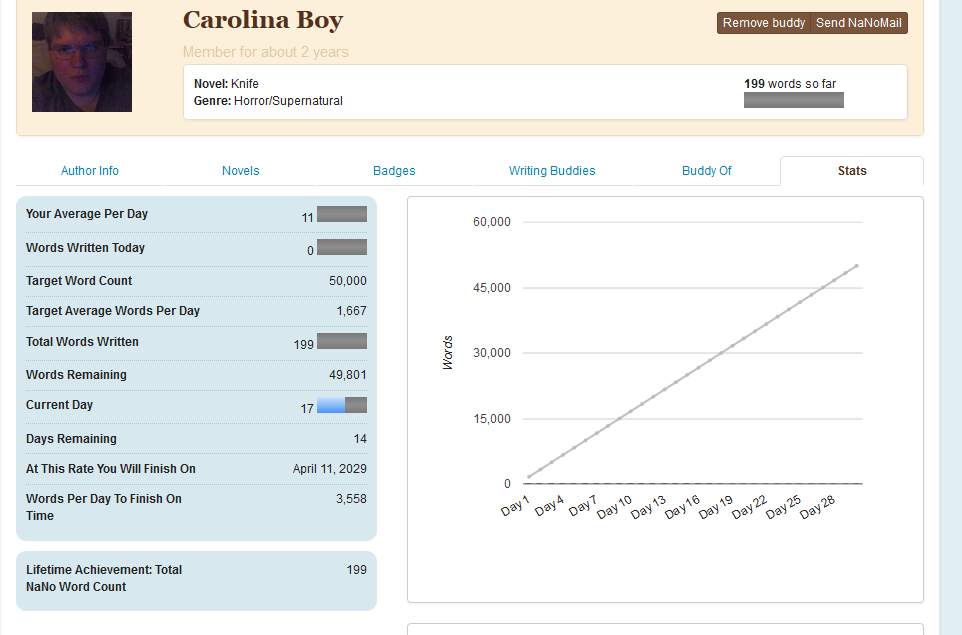Click the 15,000 chart axis label
Image resolution: width=962 pixels, height=635 pixels.
tap(491, 419)
